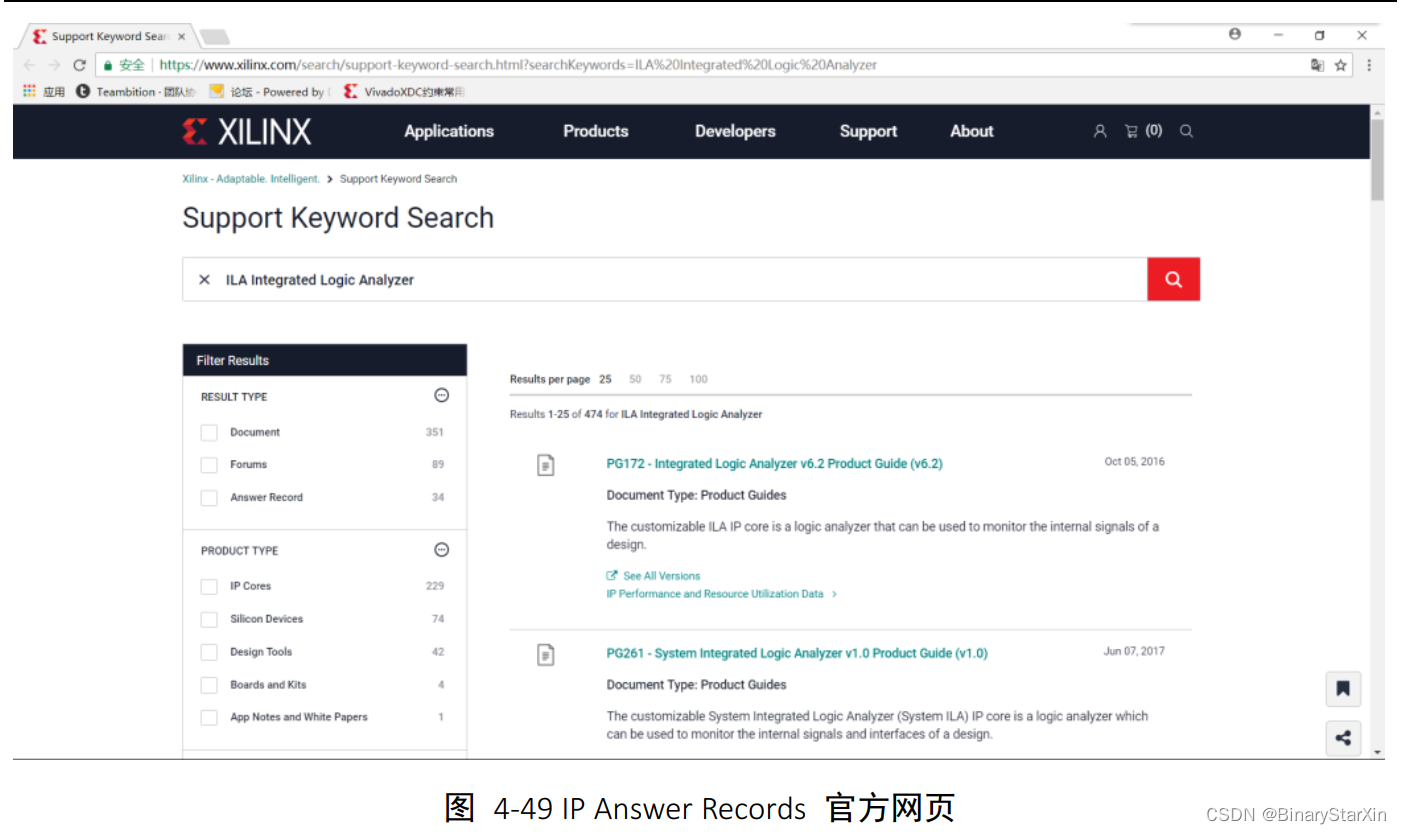Click the bookmark star in address bar

pyautogui.click(x=1341, y=65)
